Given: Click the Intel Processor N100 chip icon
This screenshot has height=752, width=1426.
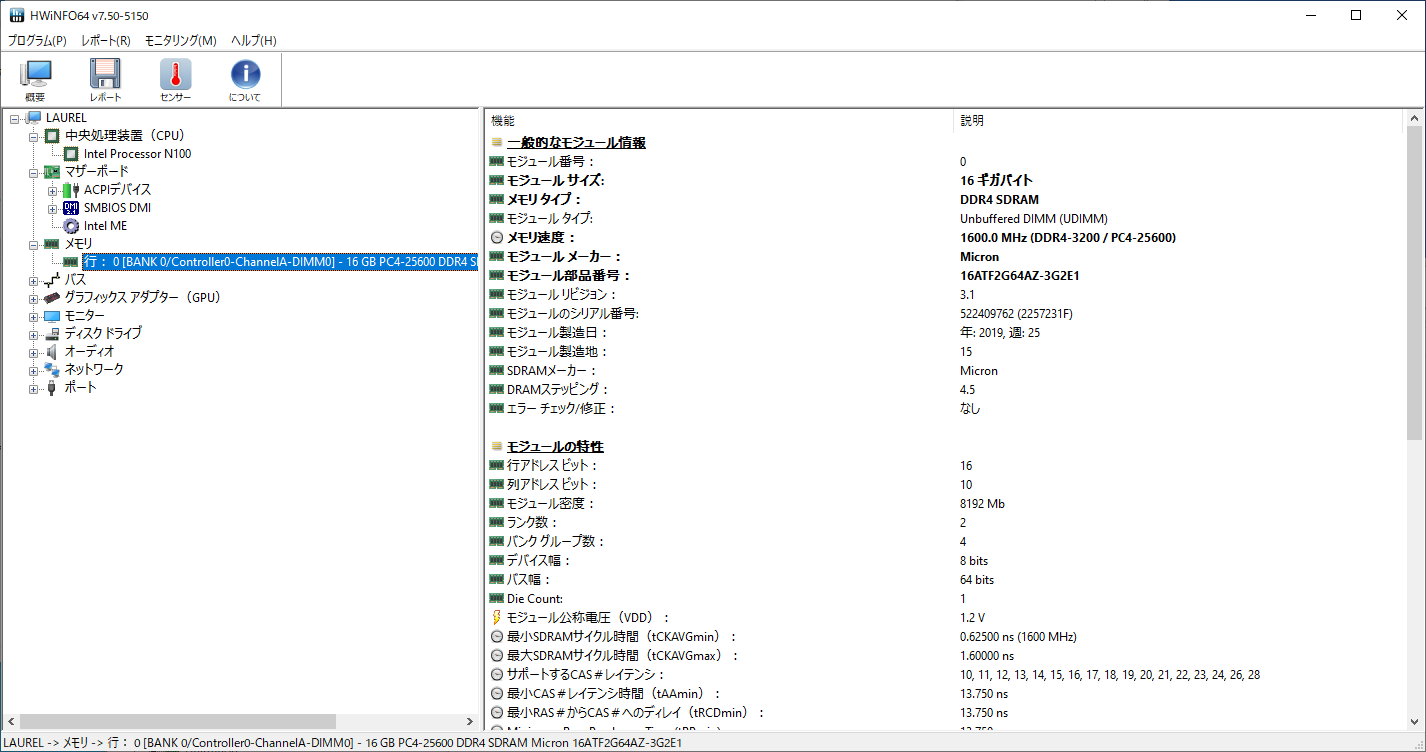Looking at the screenshot, I should [71, 154].
